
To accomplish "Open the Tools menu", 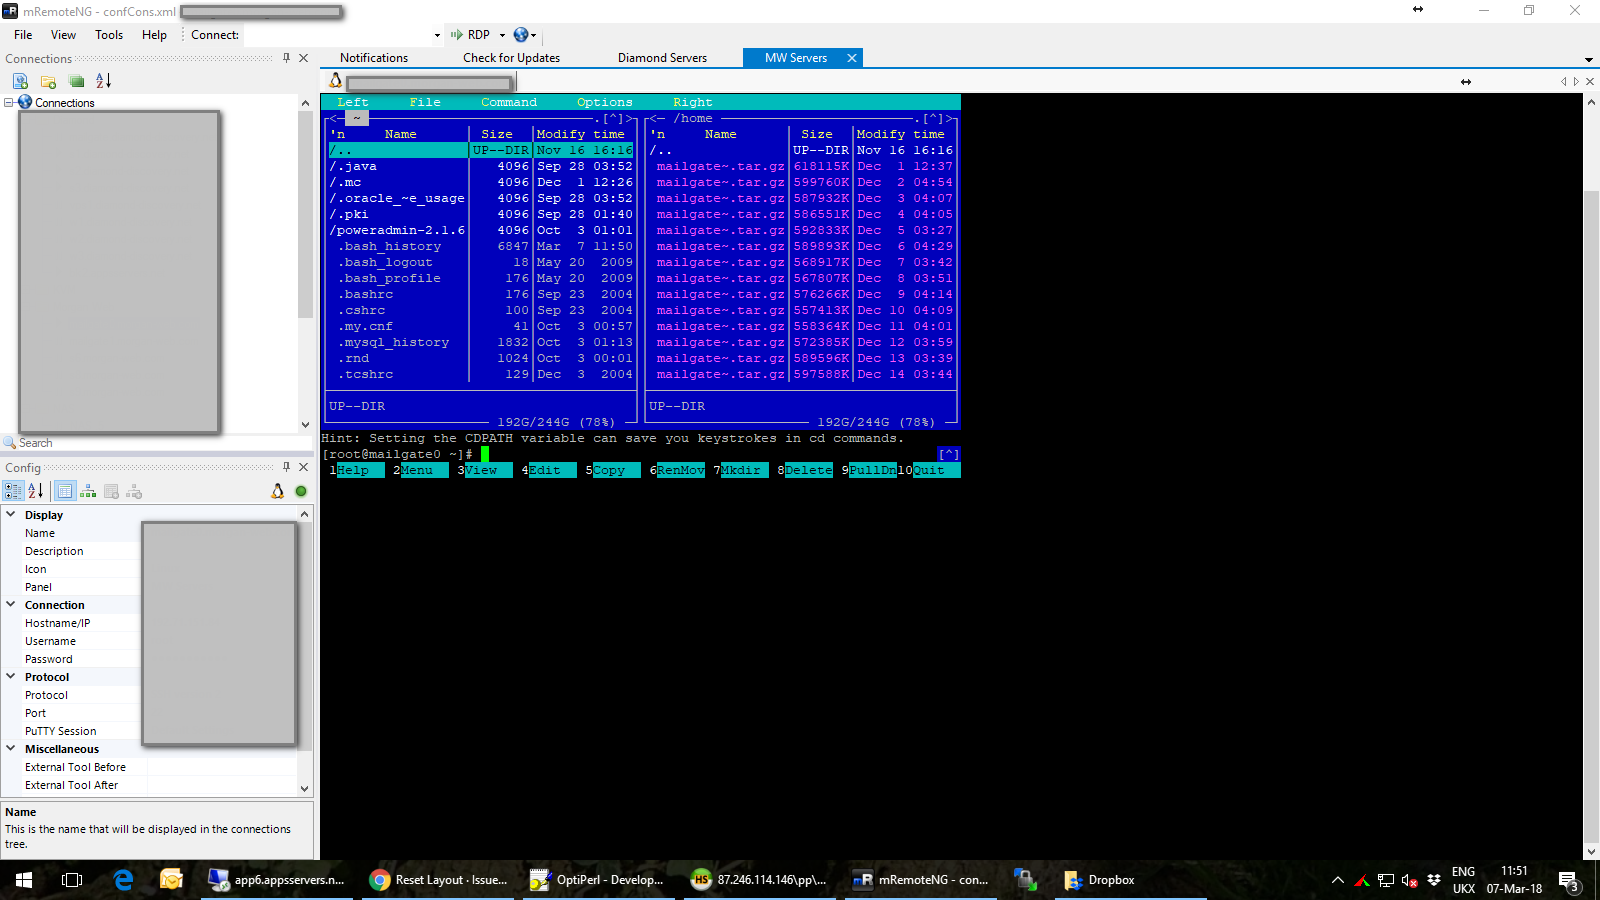I will click(108, 34).
